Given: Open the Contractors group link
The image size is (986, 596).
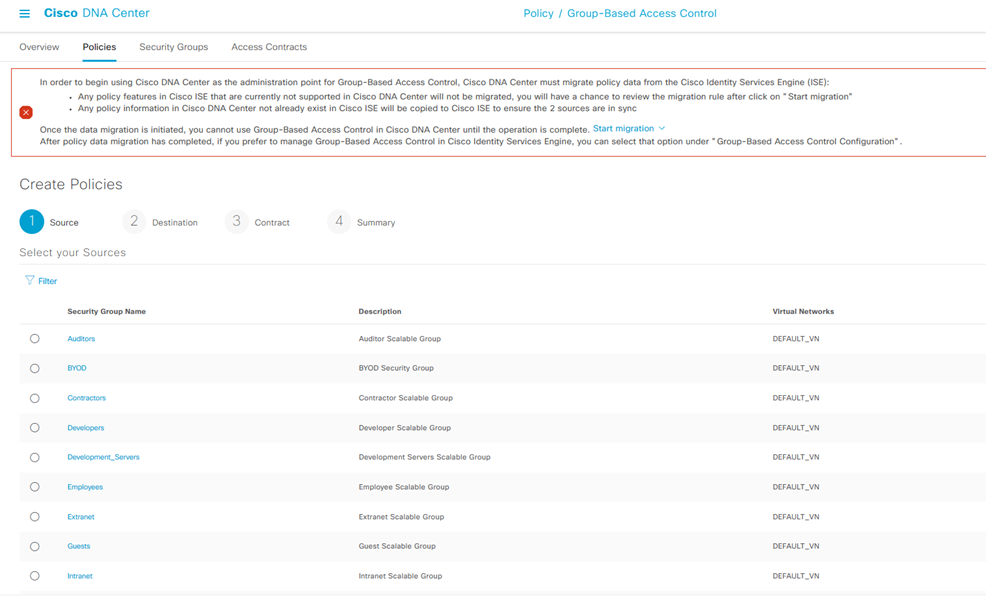Looking at the screenshot, I should [86, 398].
